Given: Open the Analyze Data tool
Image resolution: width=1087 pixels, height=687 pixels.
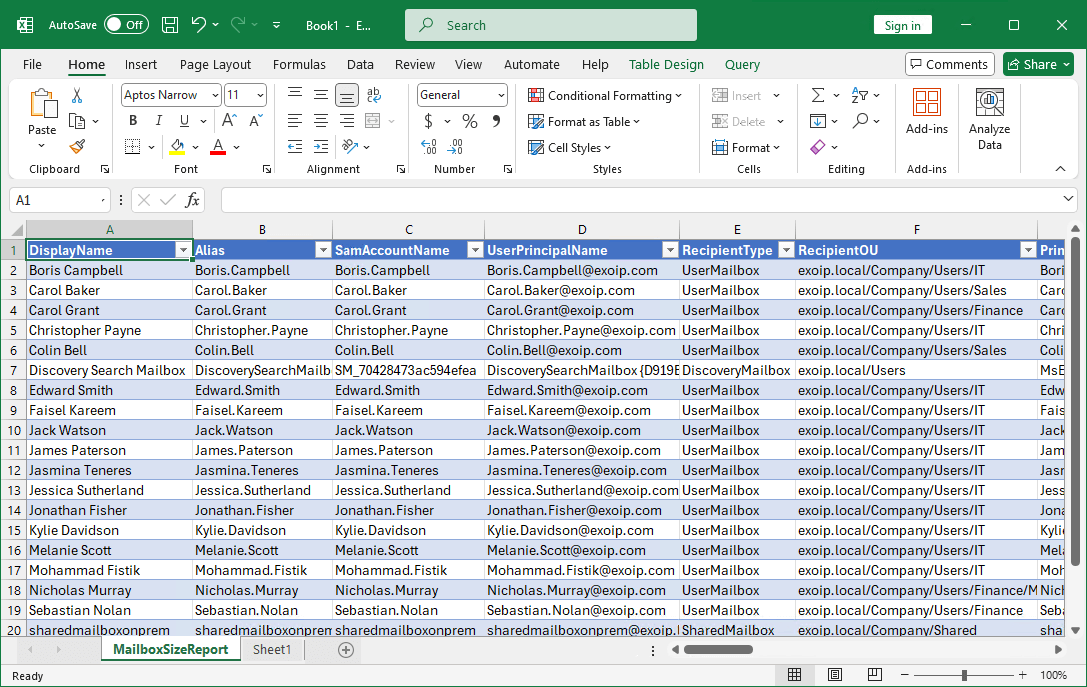Looking at the screenshot, I should pyautogui.click(x=989, y=117).
